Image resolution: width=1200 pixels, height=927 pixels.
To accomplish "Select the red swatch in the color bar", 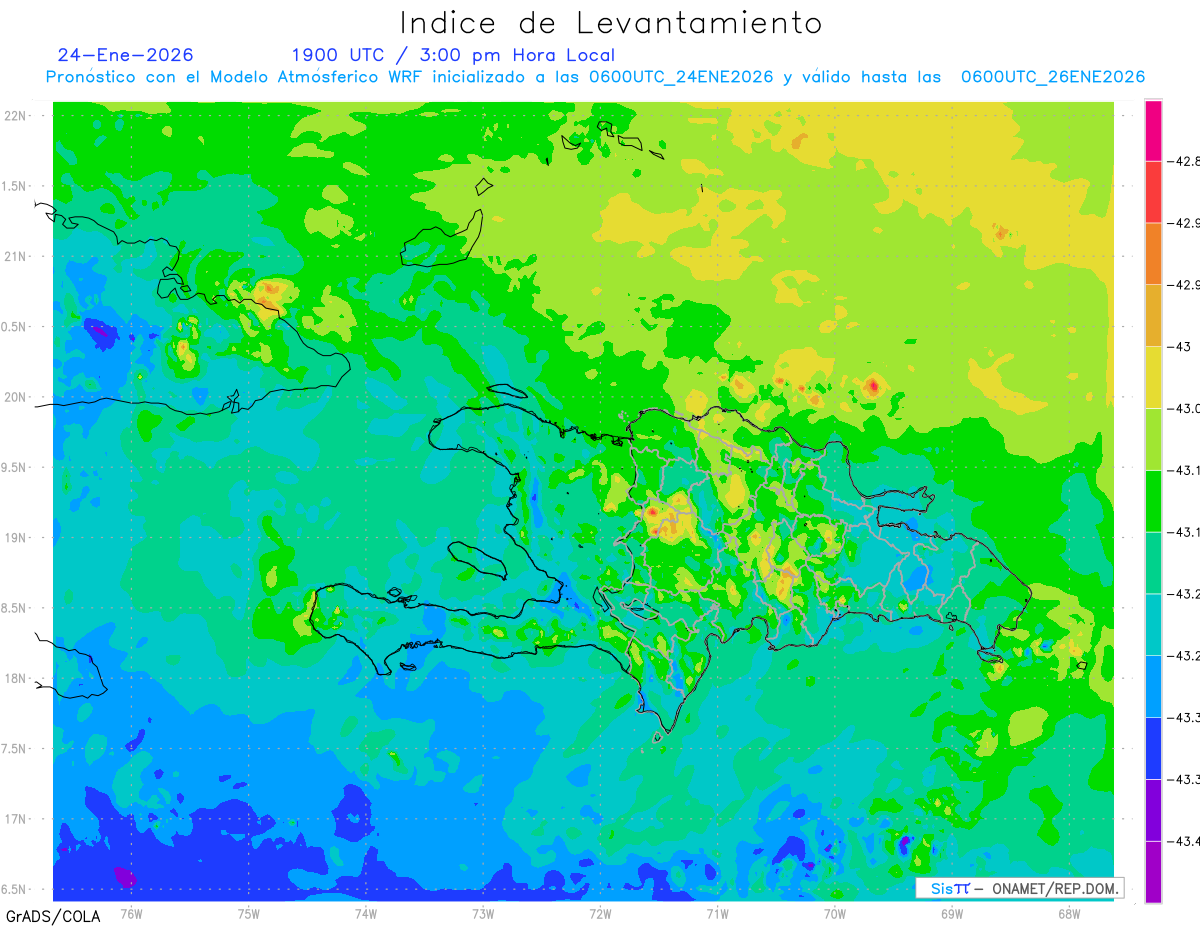I will (x=1153, y=191).
